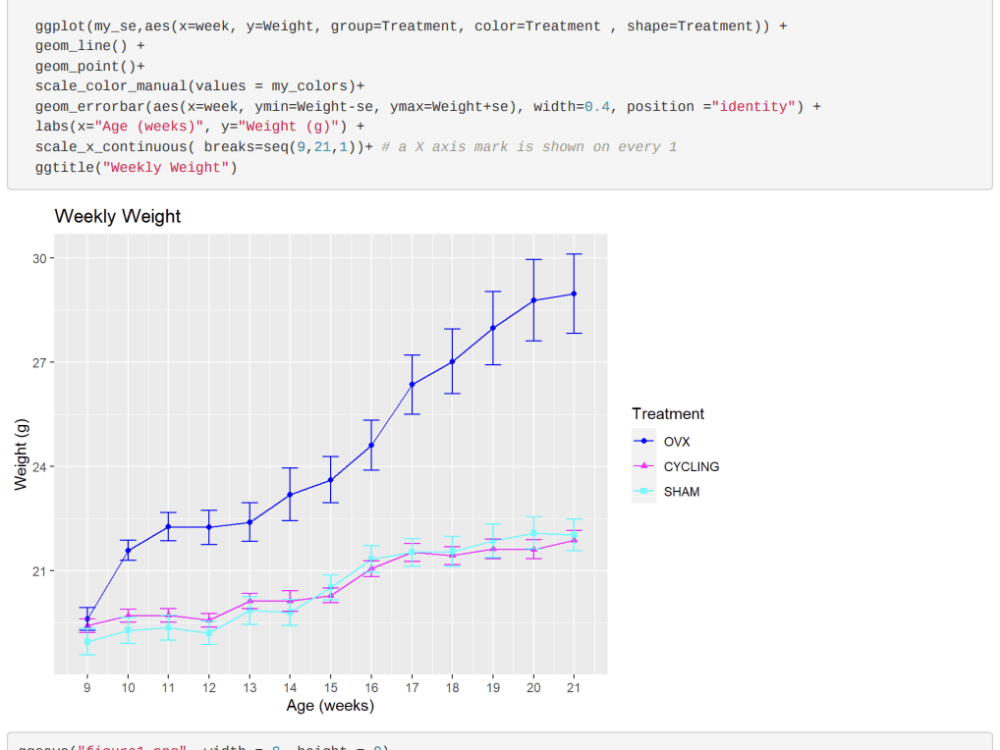Click the topmost OVX data point at week 21

click(x=574, y=293)
